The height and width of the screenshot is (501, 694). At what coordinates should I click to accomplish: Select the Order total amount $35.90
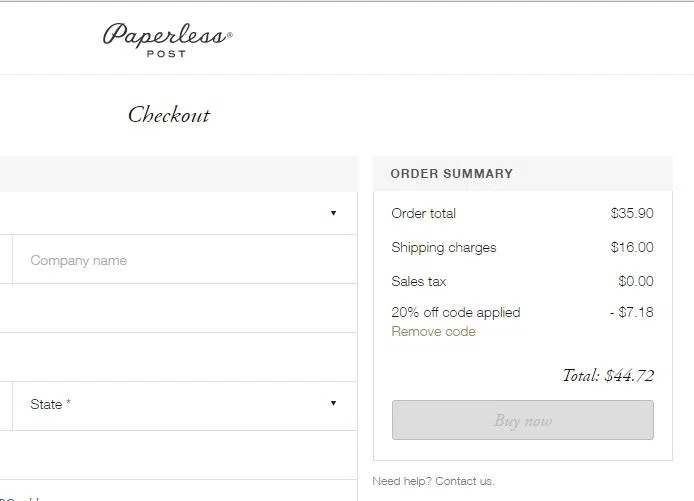click(632, 213)
